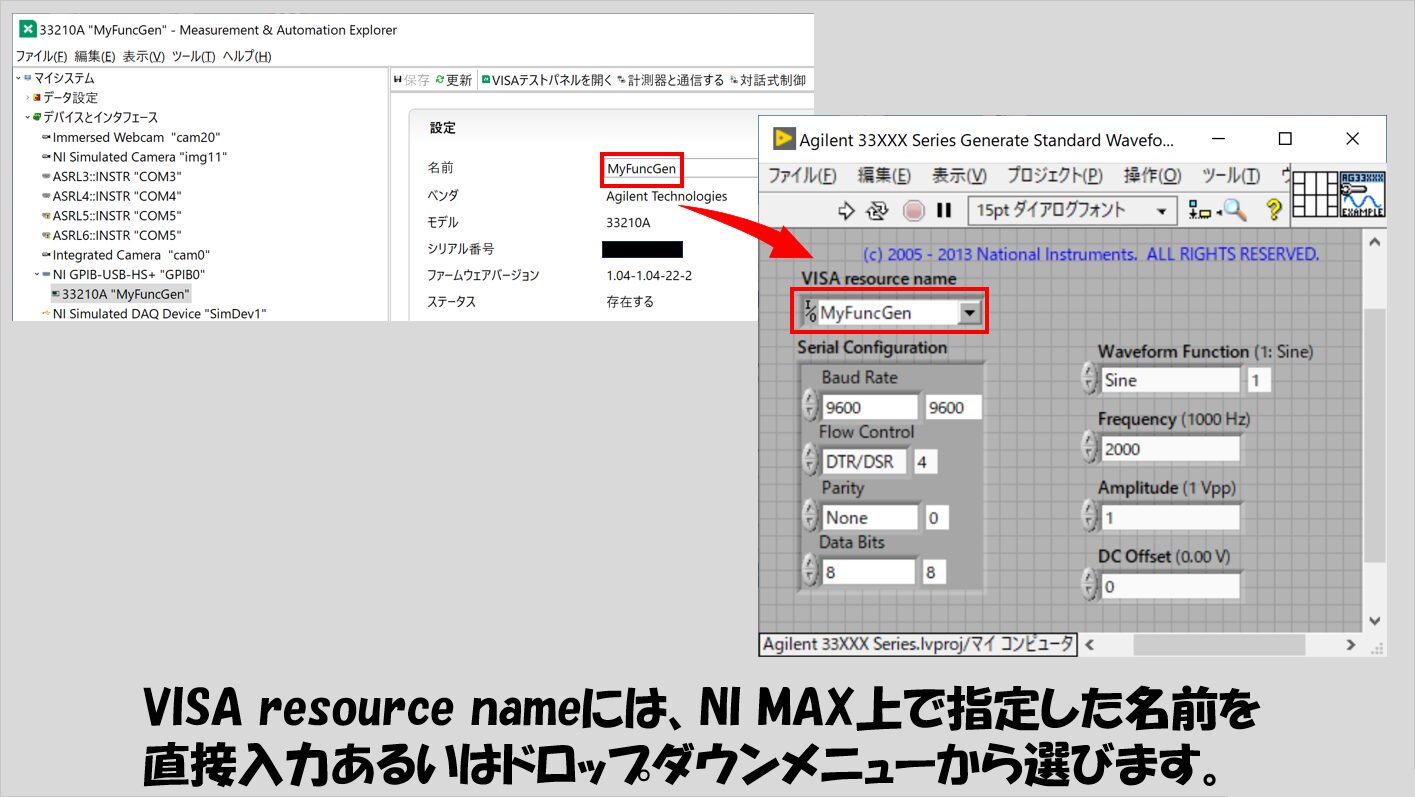
Task: Select 33210A "MyFuncGen" in the device tree
Action: coord(119,294)
